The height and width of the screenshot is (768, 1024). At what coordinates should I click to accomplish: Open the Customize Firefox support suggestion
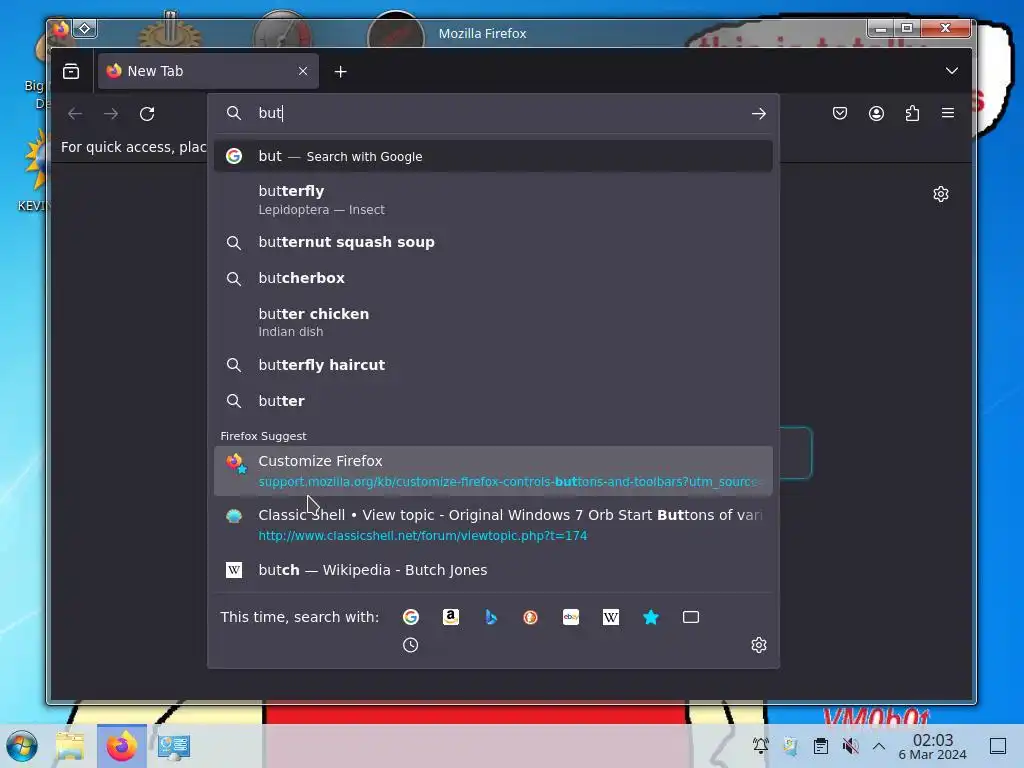pyautogui.click(x=493, y=471)
